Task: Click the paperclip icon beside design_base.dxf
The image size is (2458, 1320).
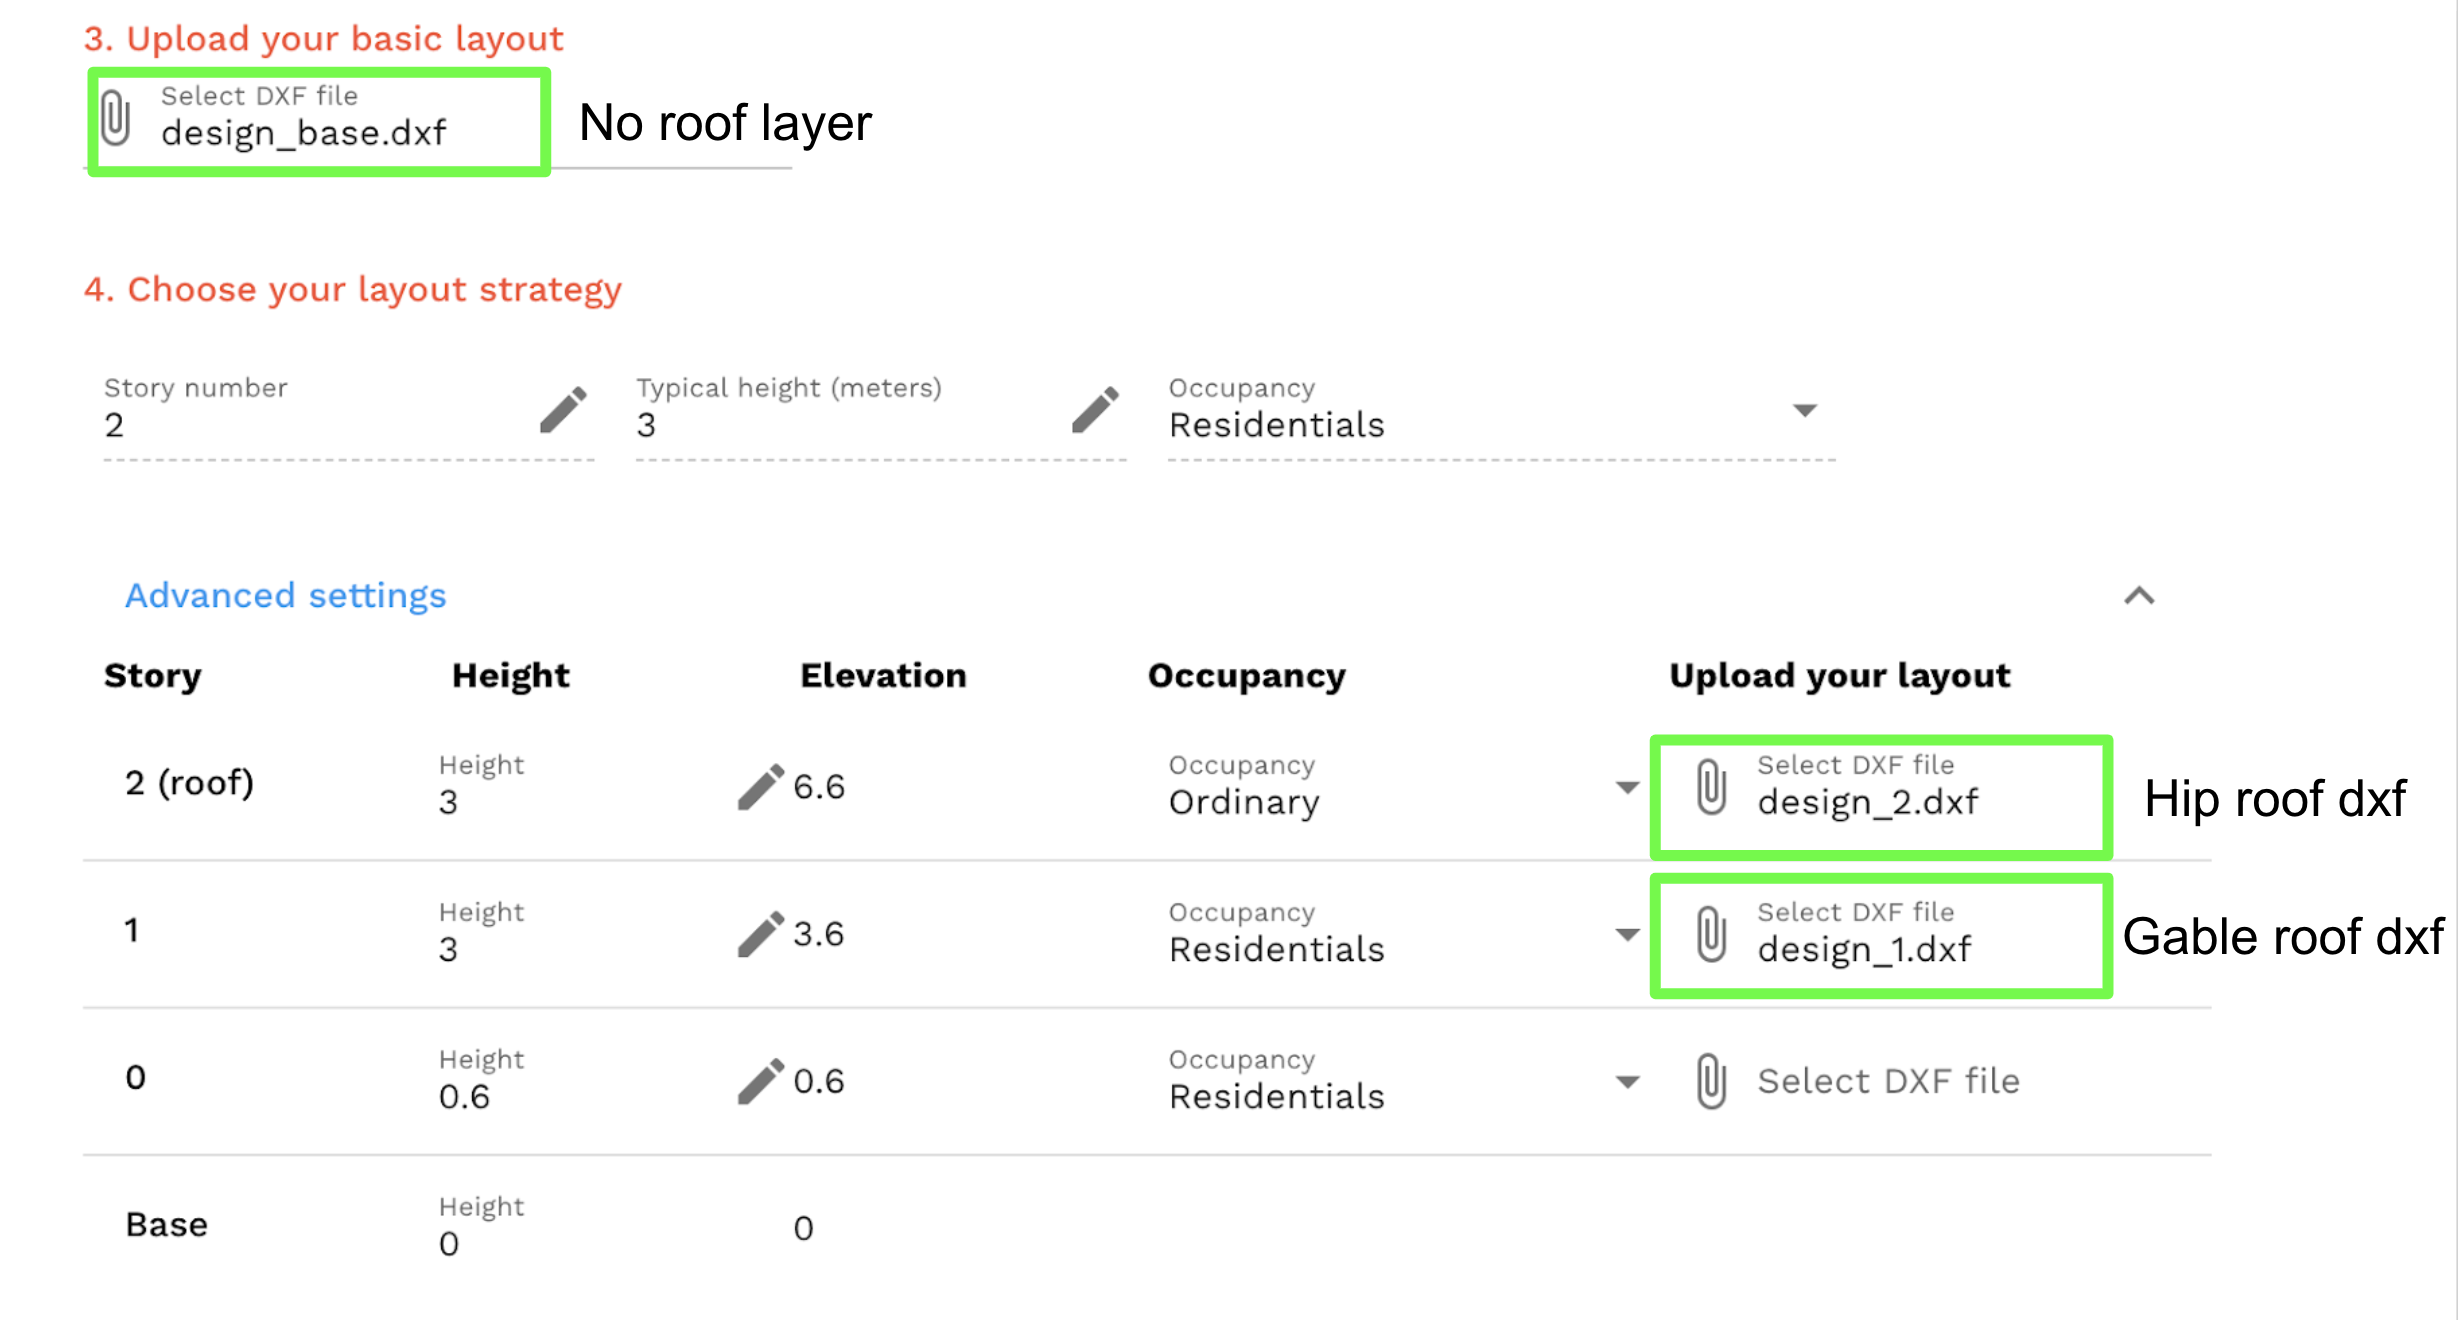Action: click(116, 118)
